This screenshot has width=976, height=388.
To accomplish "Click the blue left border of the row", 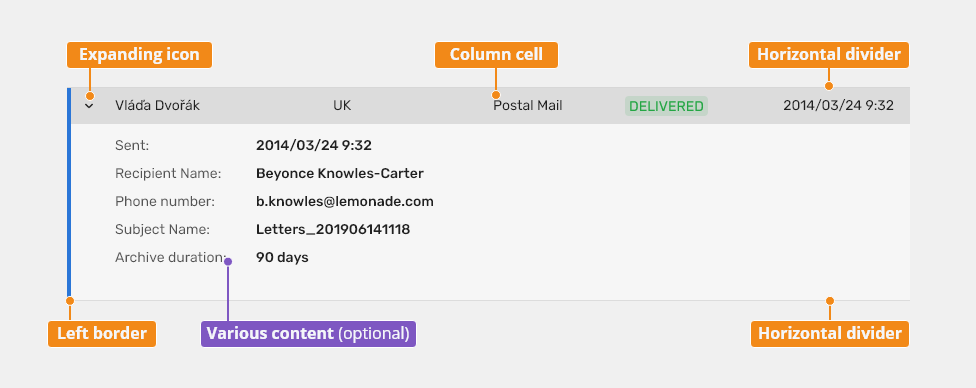I will pos(69,192).
